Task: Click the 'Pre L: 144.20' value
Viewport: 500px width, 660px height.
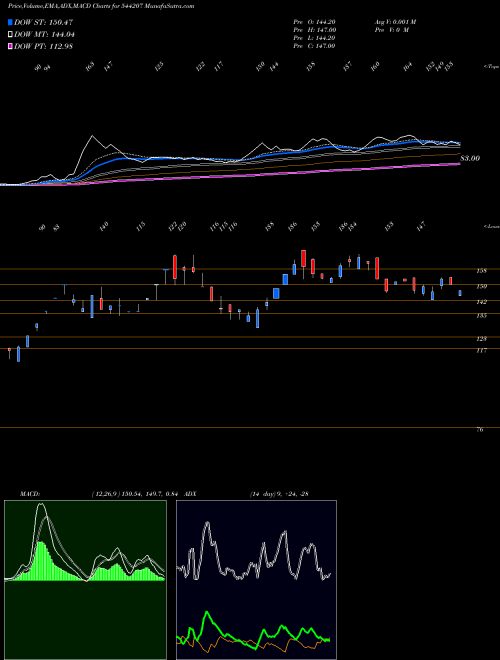Action: (x=314, y=38)
